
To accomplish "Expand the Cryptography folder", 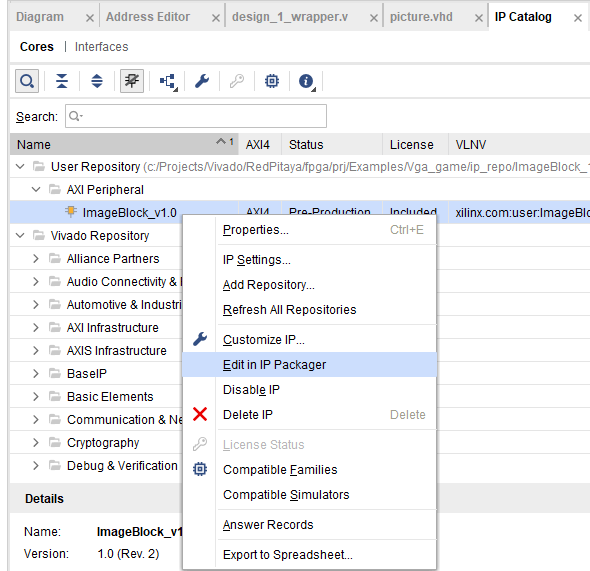I will [36, 443].
